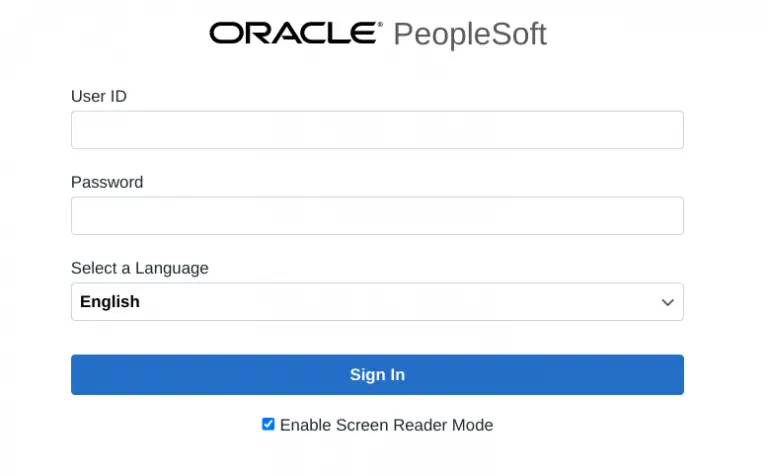Click the Enable Screen Reader Mode label text
768x476 pixels.
coord(386,425)
